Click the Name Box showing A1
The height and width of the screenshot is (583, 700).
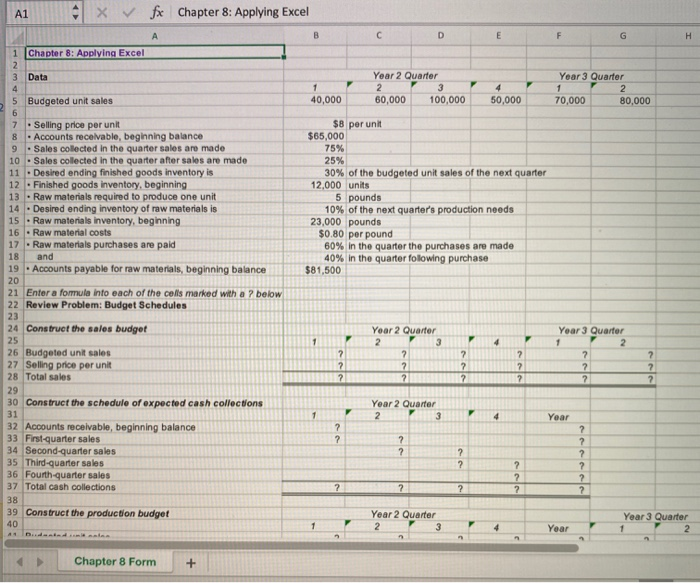click(x=40, y=13)
